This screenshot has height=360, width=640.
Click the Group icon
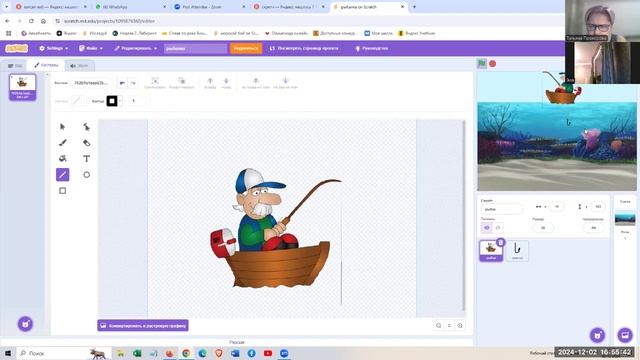155,83
